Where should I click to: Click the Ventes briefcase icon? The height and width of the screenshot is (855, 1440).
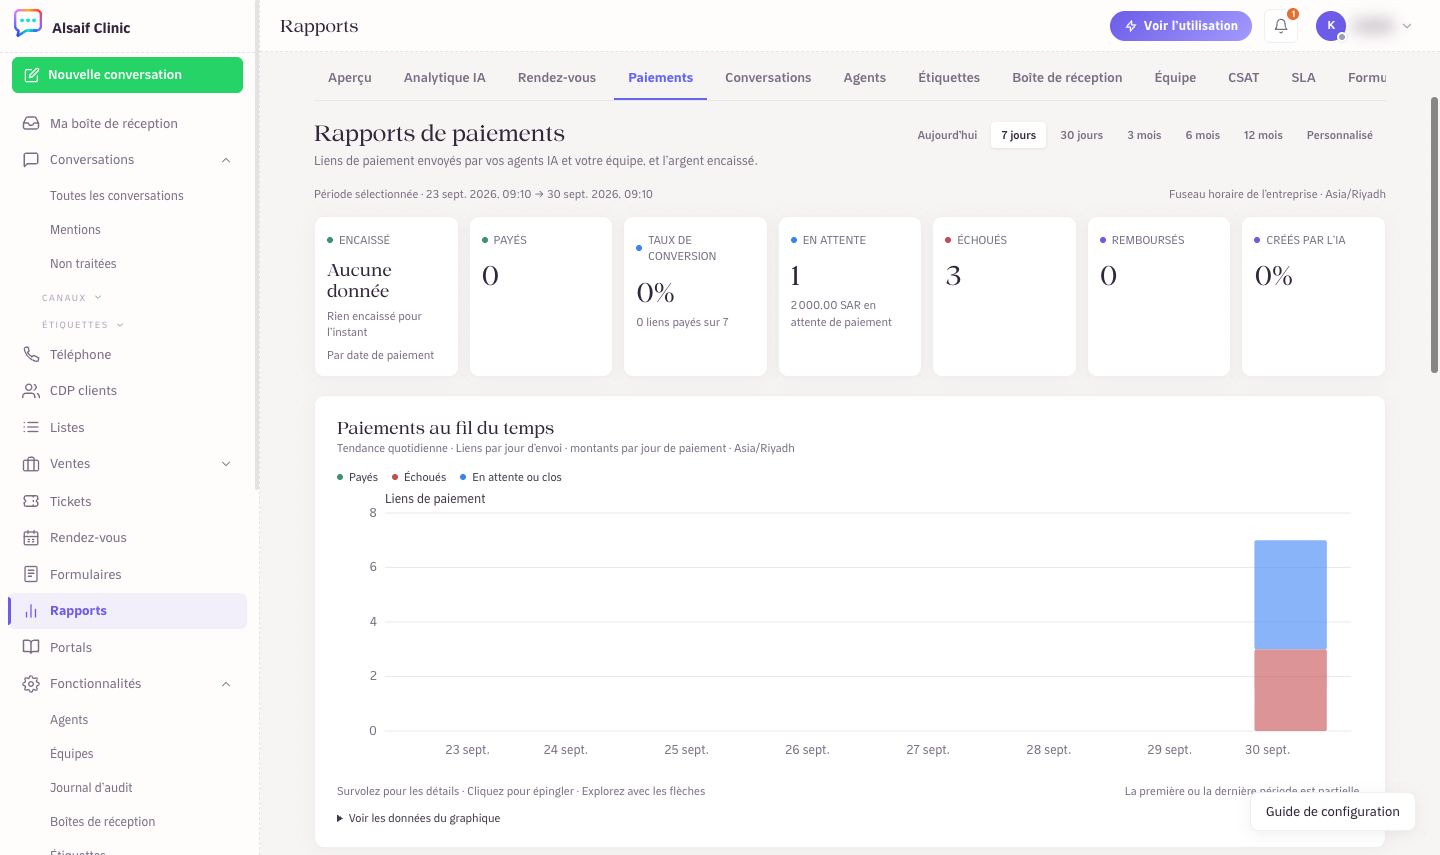click(31, 464)
